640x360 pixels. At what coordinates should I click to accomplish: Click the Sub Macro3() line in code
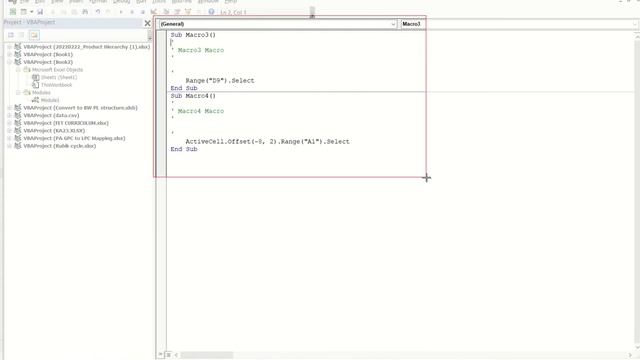tap(193, 35)
